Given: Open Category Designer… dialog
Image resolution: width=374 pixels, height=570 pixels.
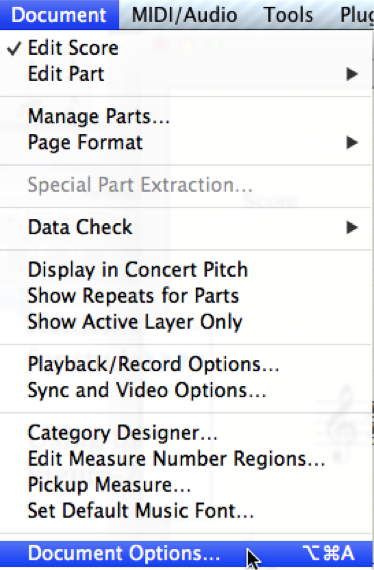Looking at the screenshot, I should point(186,433).
